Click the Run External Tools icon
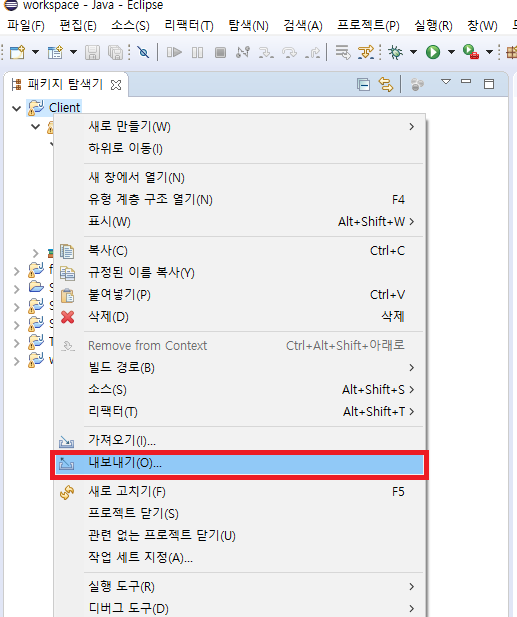Image resolution: width=517 pixels, height=617 pixels. pos(471,52)
